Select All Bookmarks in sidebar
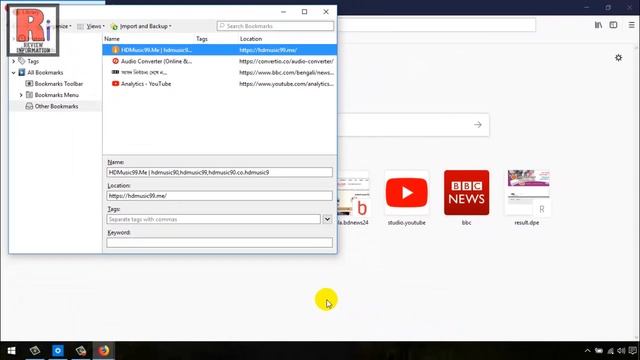640x360 pixels. (x=45, y=73)
